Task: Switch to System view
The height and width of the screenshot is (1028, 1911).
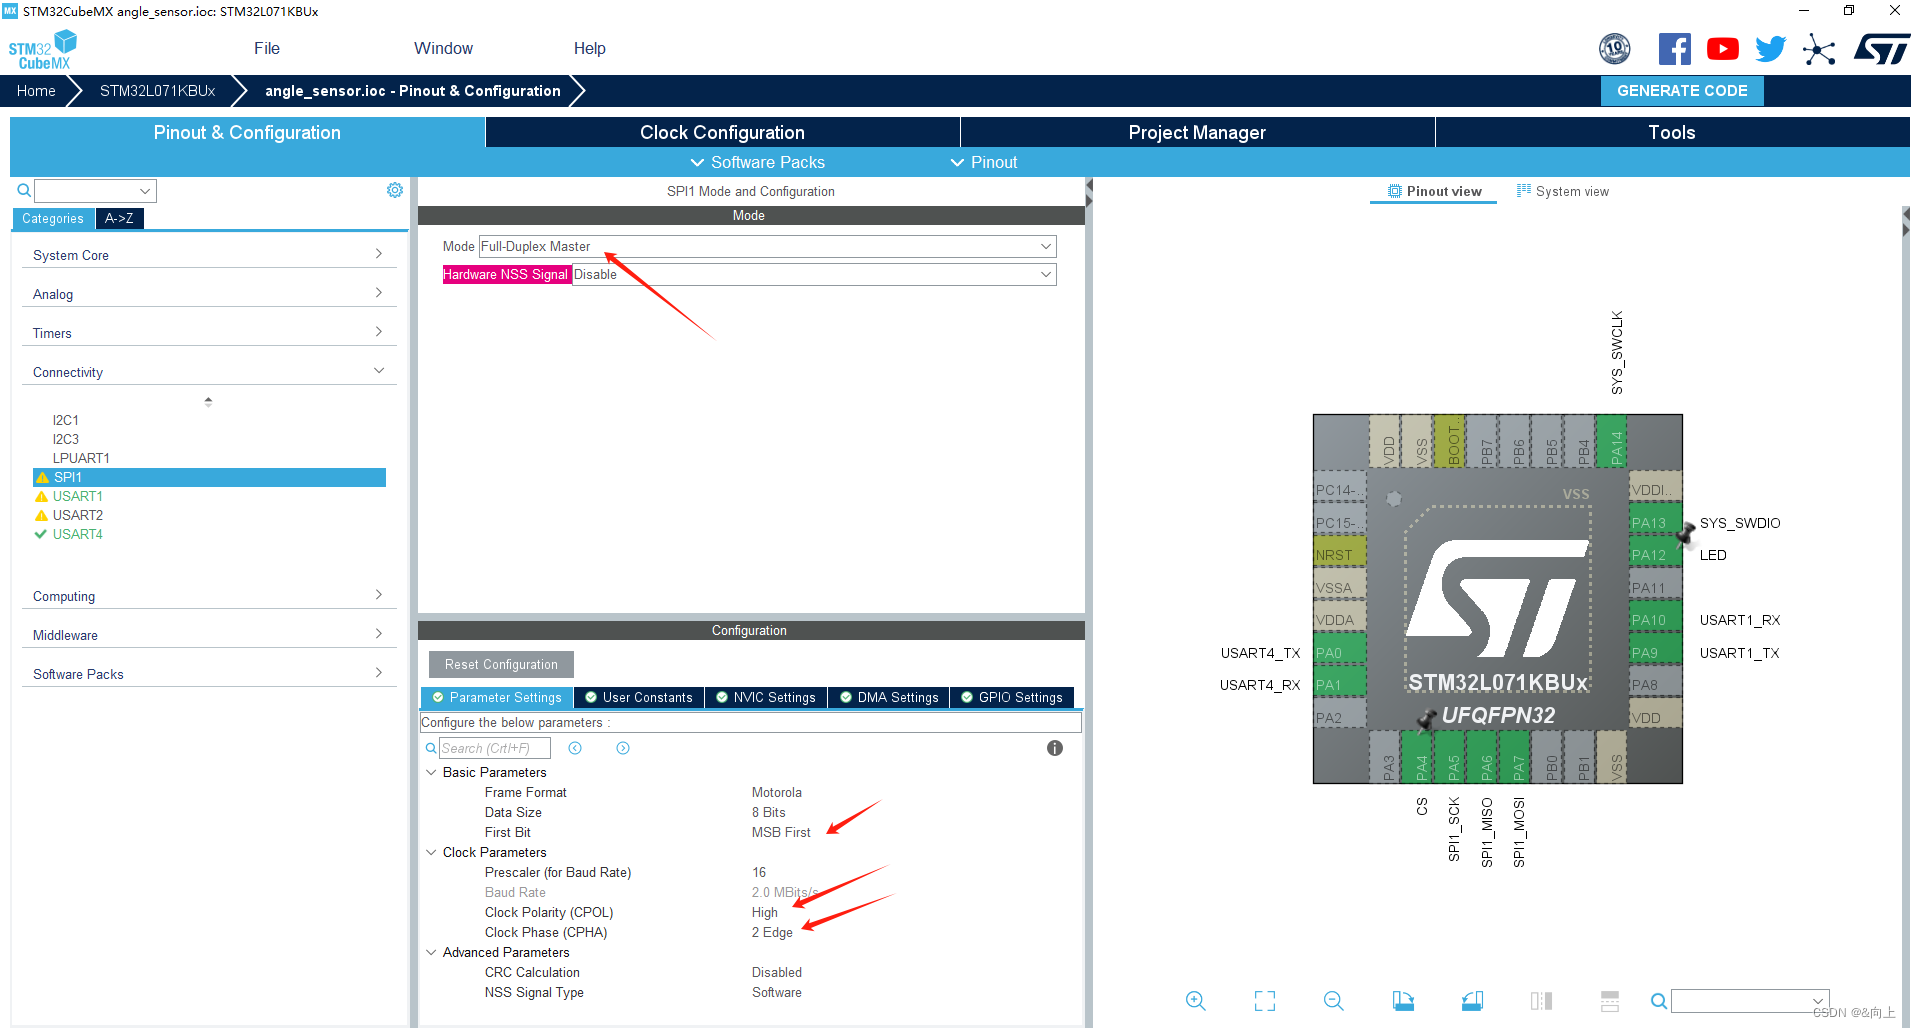Action: [x=1563, y=191]
